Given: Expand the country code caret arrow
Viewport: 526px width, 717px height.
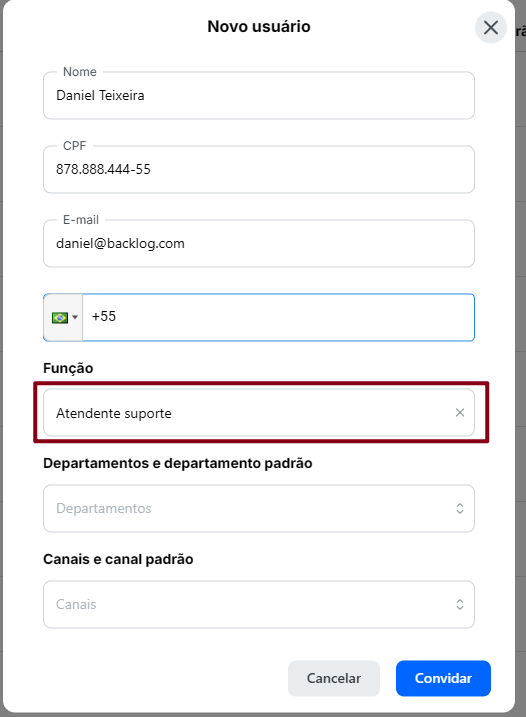Looking at the screenshot, I should click(x=75, y=317).
